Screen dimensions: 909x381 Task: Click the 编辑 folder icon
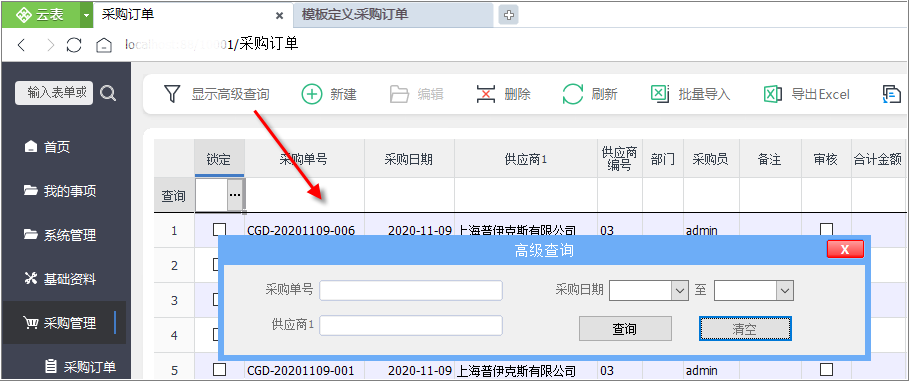pyautogui.click(x=399, y=94)
